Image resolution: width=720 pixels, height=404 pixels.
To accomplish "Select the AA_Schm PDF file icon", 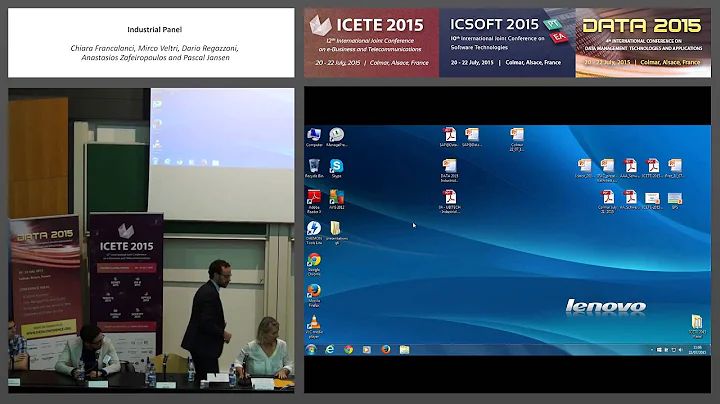I will pos(629,200).
